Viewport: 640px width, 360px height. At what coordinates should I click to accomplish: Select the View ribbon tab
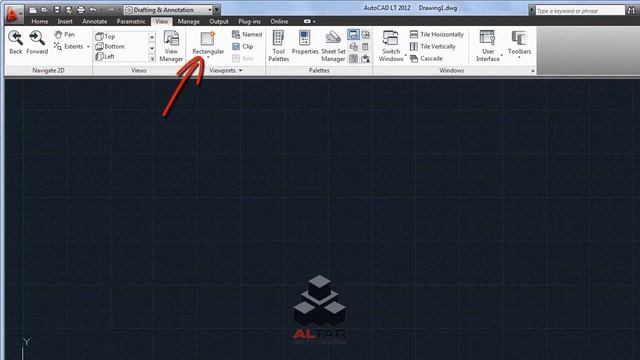(162, 21)
